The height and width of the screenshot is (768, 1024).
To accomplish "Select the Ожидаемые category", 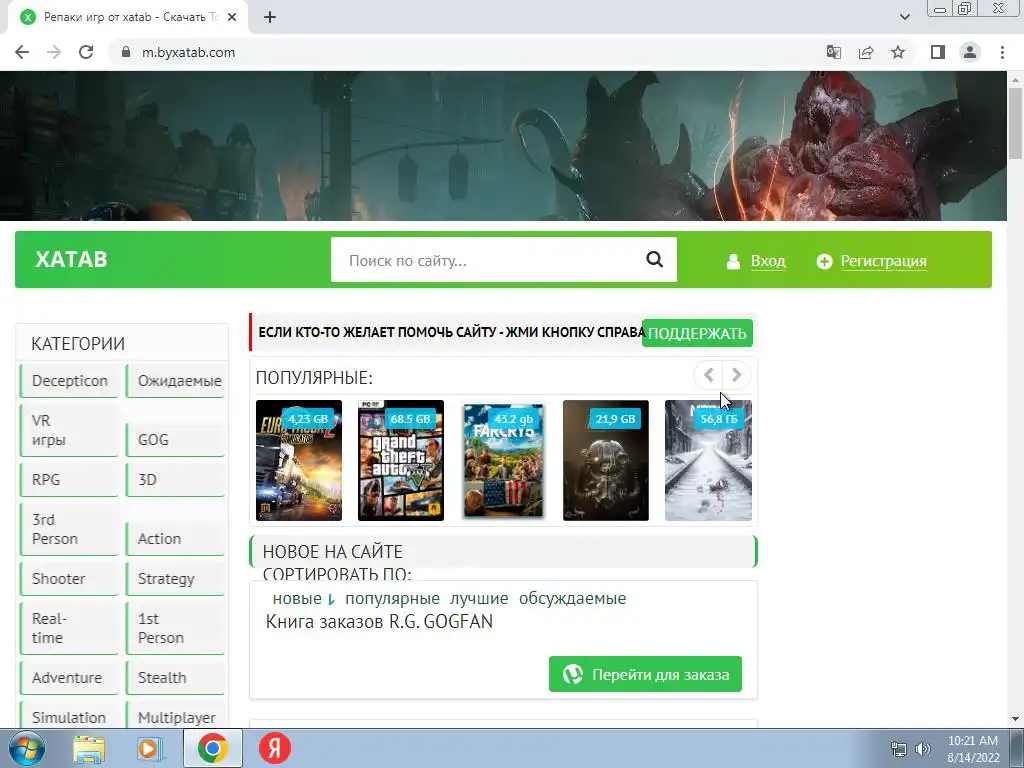I will (176, 381).
